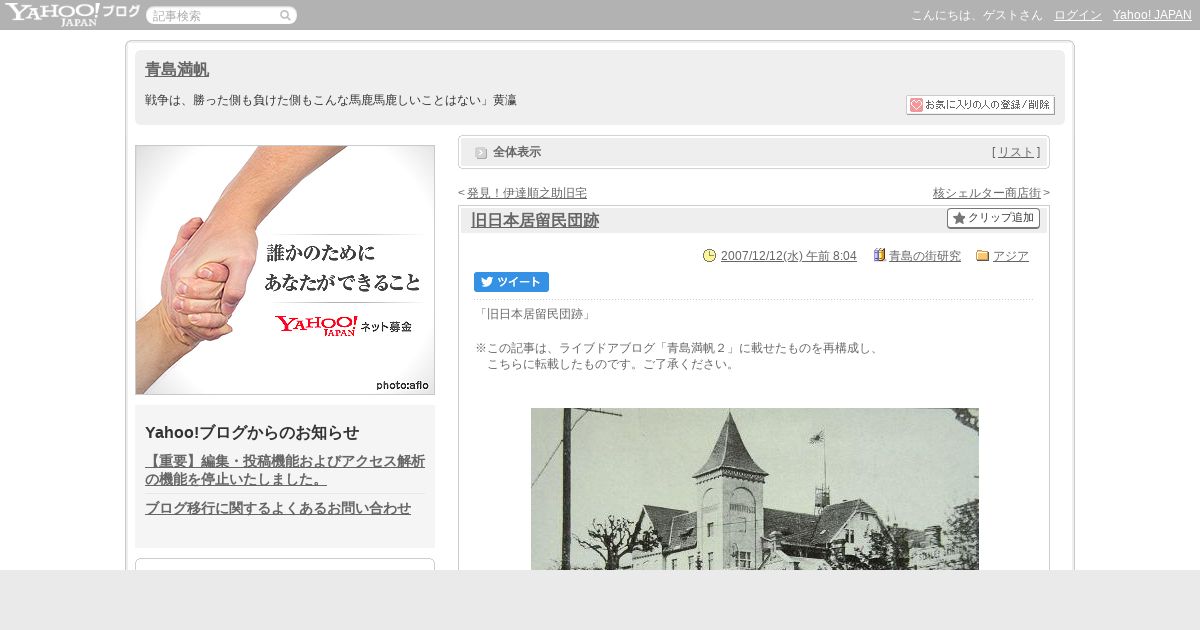Click the blog subtitle text about 戦争
The width and height of the screenshot is (1200, 630).
click(330, 100)
